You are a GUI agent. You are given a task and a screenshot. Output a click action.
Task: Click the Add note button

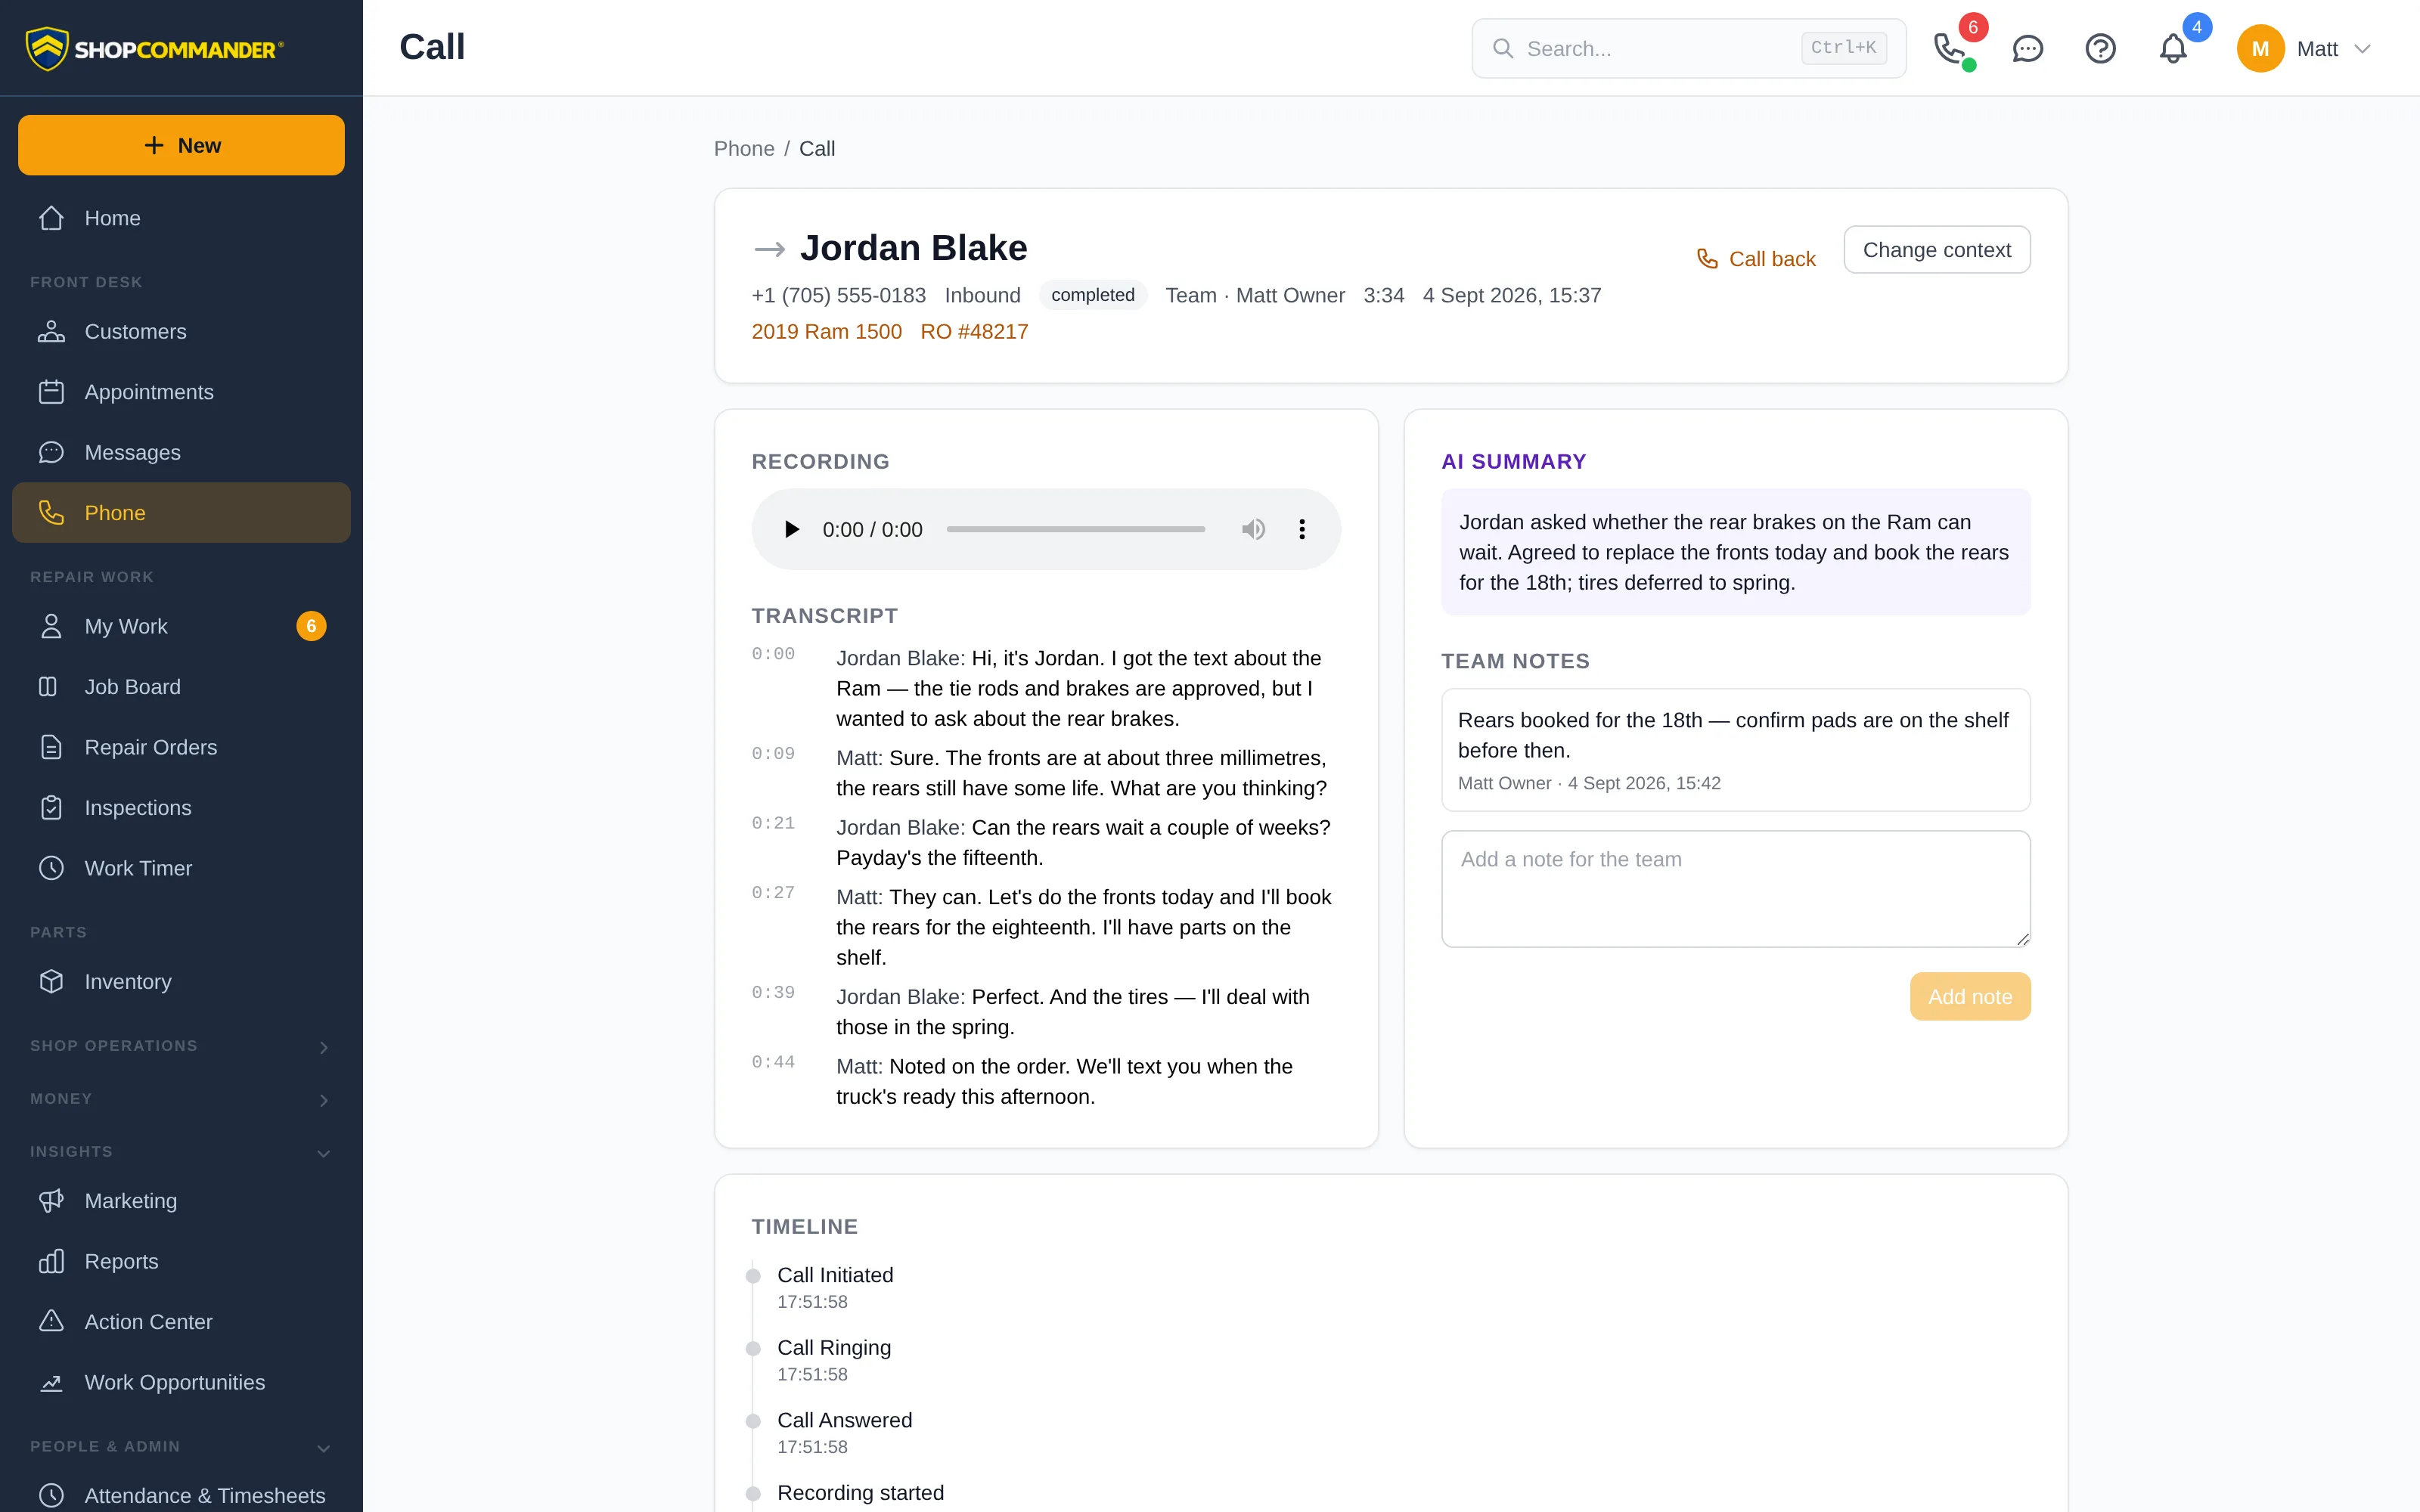(x=1969, y=996)
